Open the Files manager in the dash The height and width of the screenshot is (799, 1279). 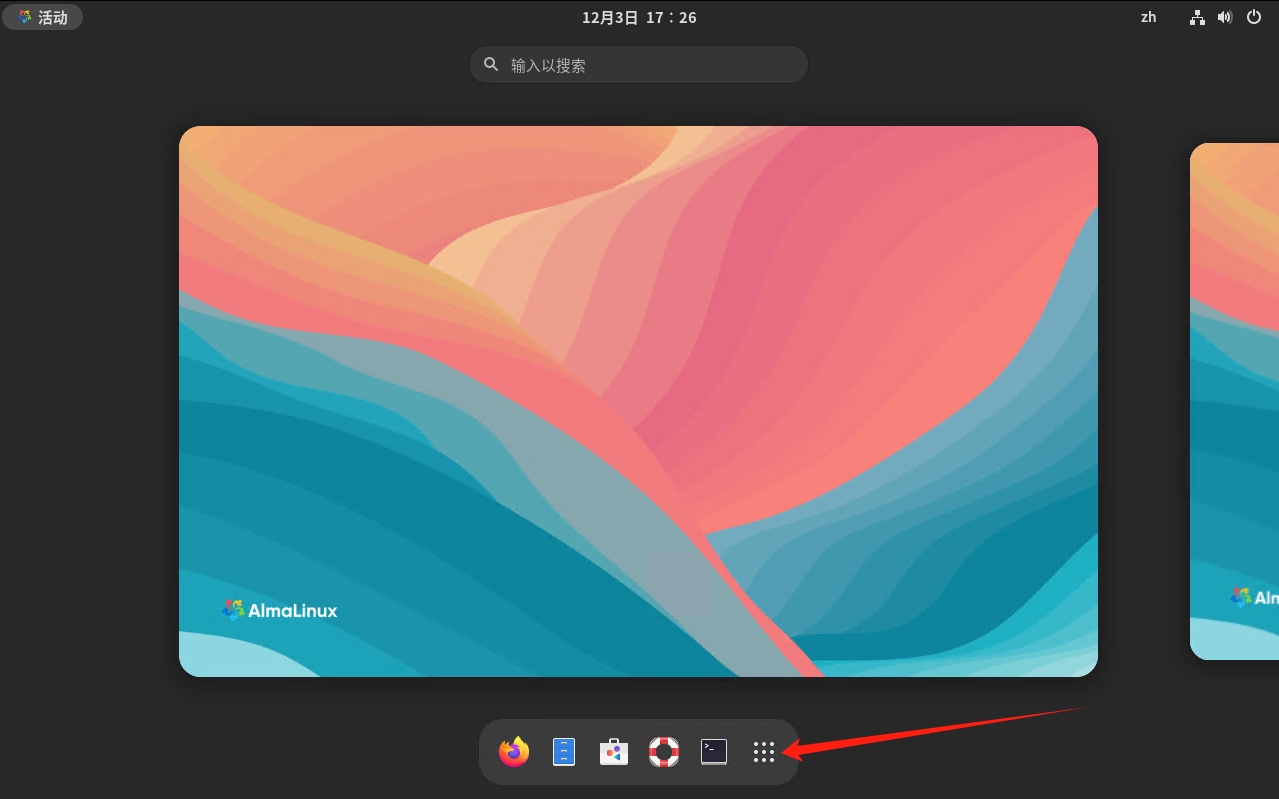click(x=564, y=752)
